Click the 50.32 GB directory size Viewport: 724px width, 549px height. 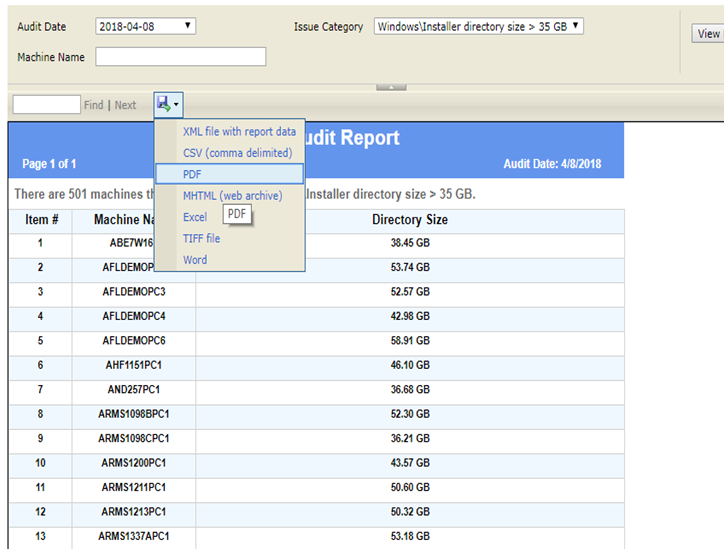(410, 512)
